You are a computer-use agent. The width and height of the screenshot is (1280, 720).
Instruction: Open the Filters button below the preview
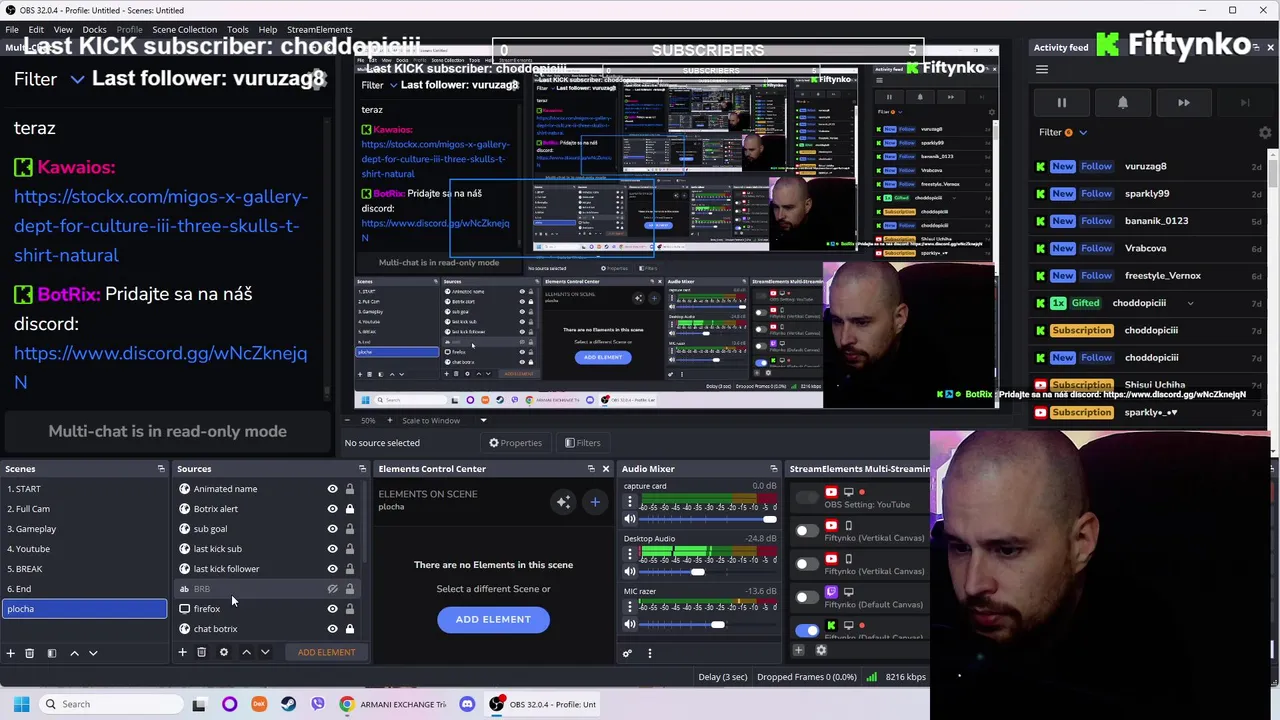click(x=582, y=443)
